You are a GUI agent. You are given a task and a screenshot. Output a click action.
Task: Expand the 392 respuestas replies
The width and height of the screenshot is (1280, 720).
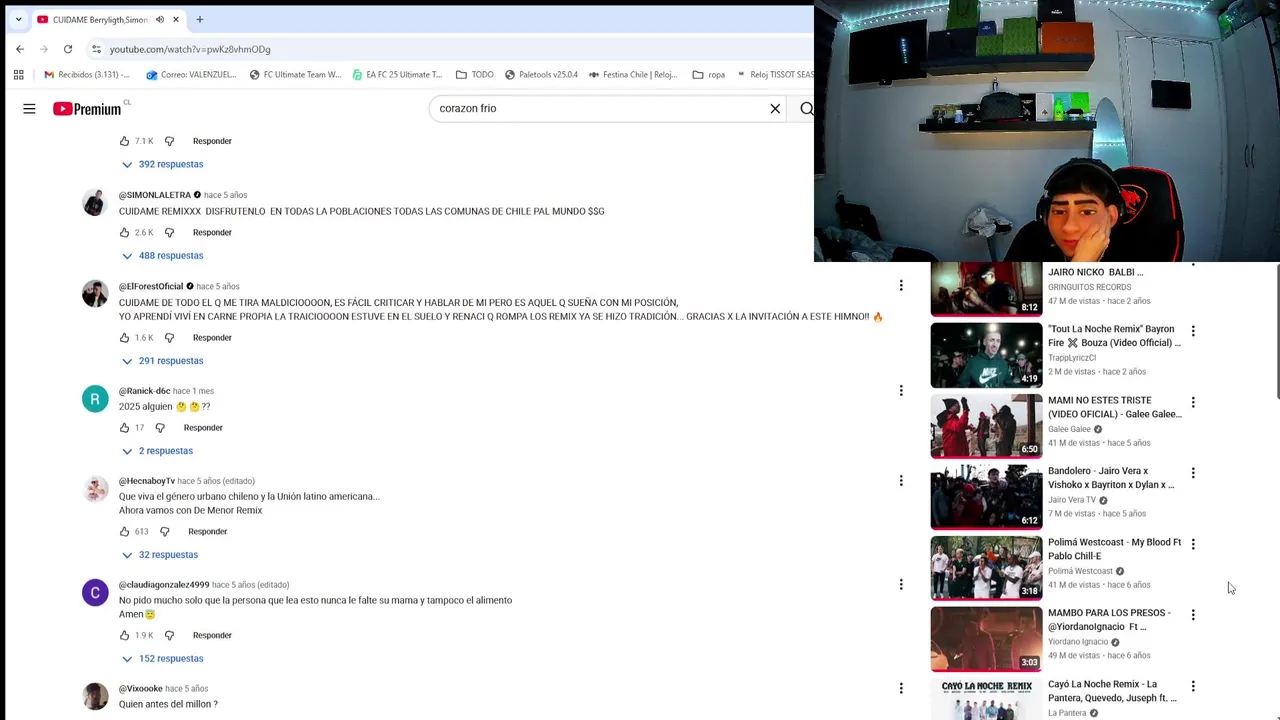[x=162, y=164]
